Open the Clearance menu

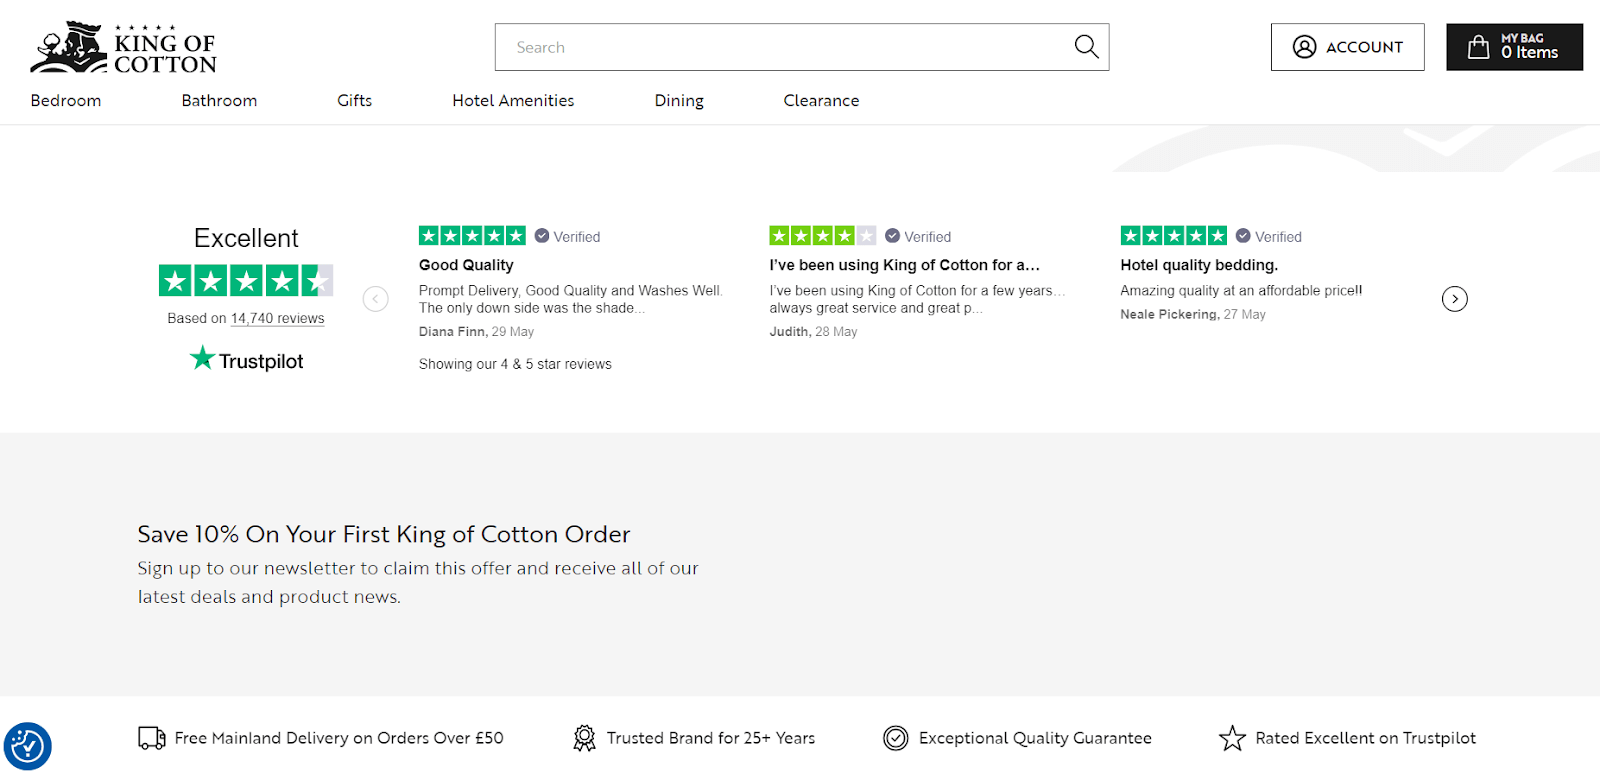click(x=821, y=101)
